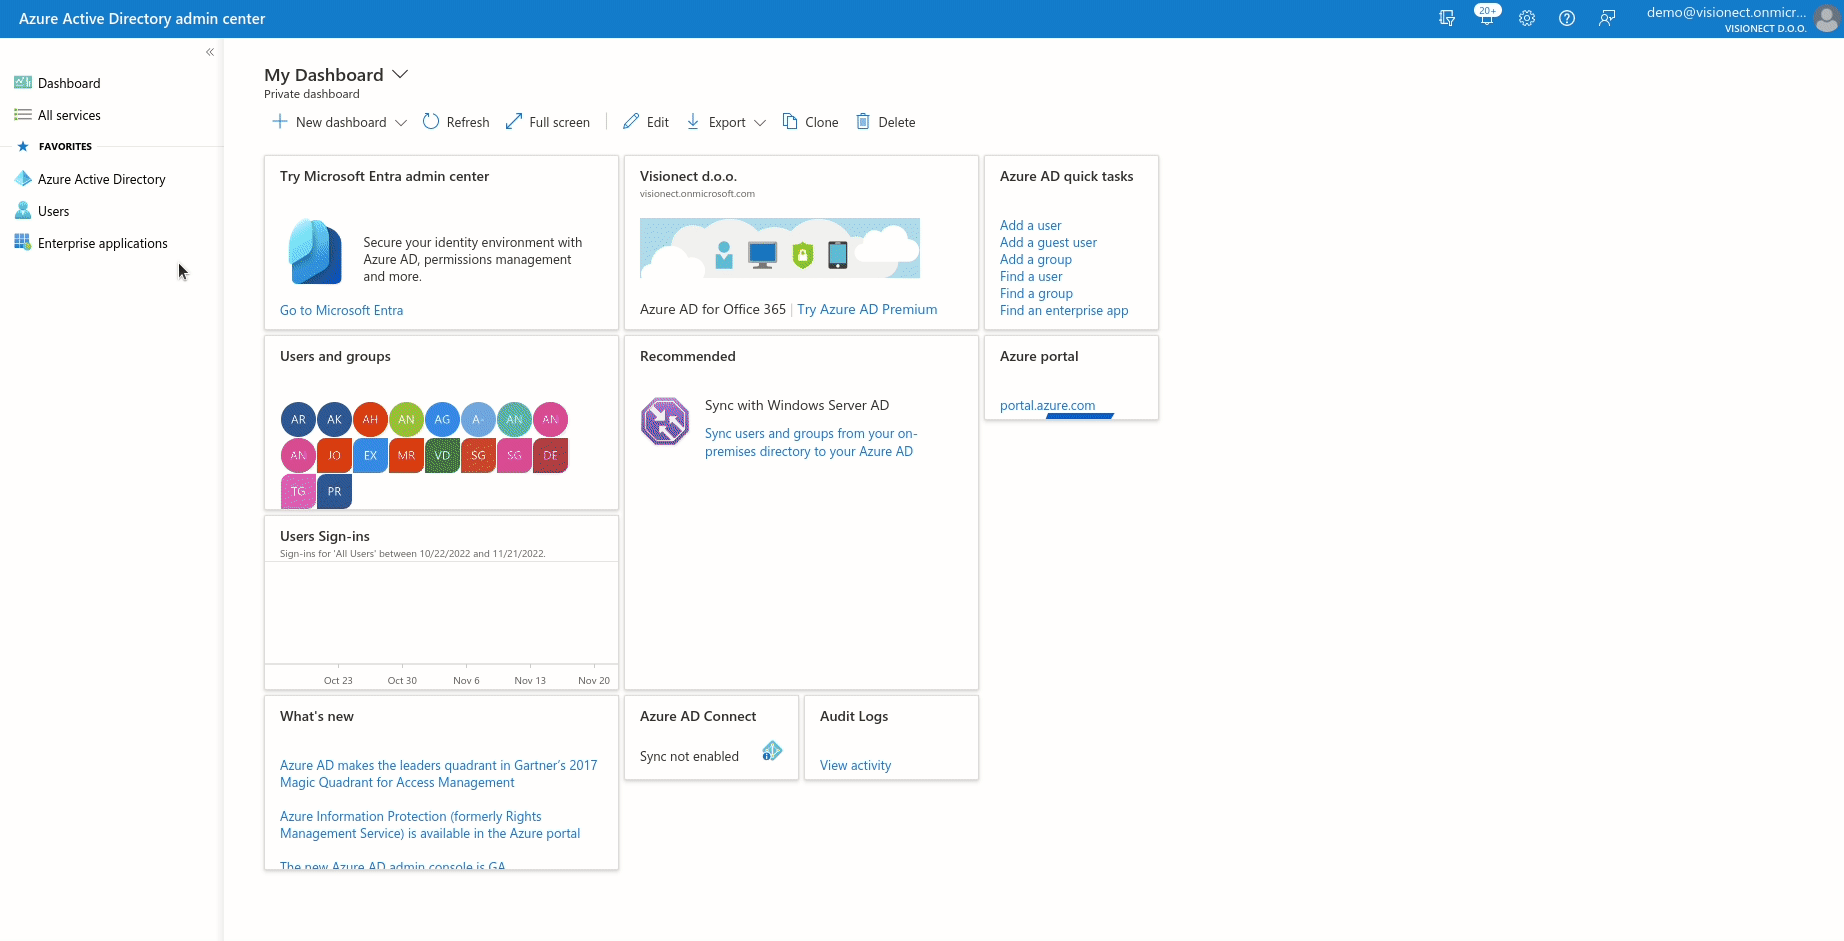This screenshot has width=1844, height=941.
Task: Collapse the left sidebar menu
Action: pos(210,52)
